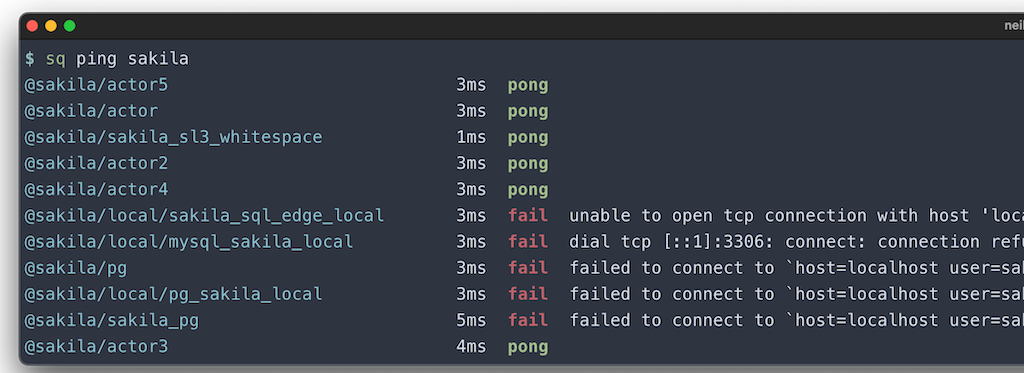The width and height of the screenshot is (1024, 373).
Task: Click the terminal window title bar
Action: pyautogui.click(x=522, y=26)
